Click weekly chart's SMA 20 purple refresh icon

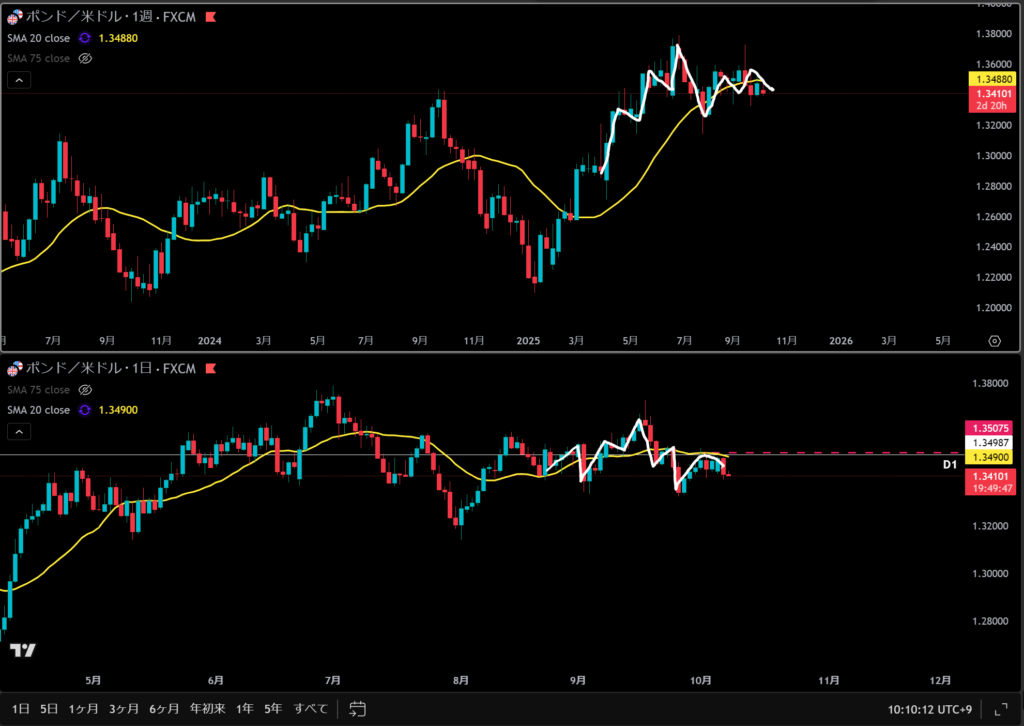coord(86,38)
